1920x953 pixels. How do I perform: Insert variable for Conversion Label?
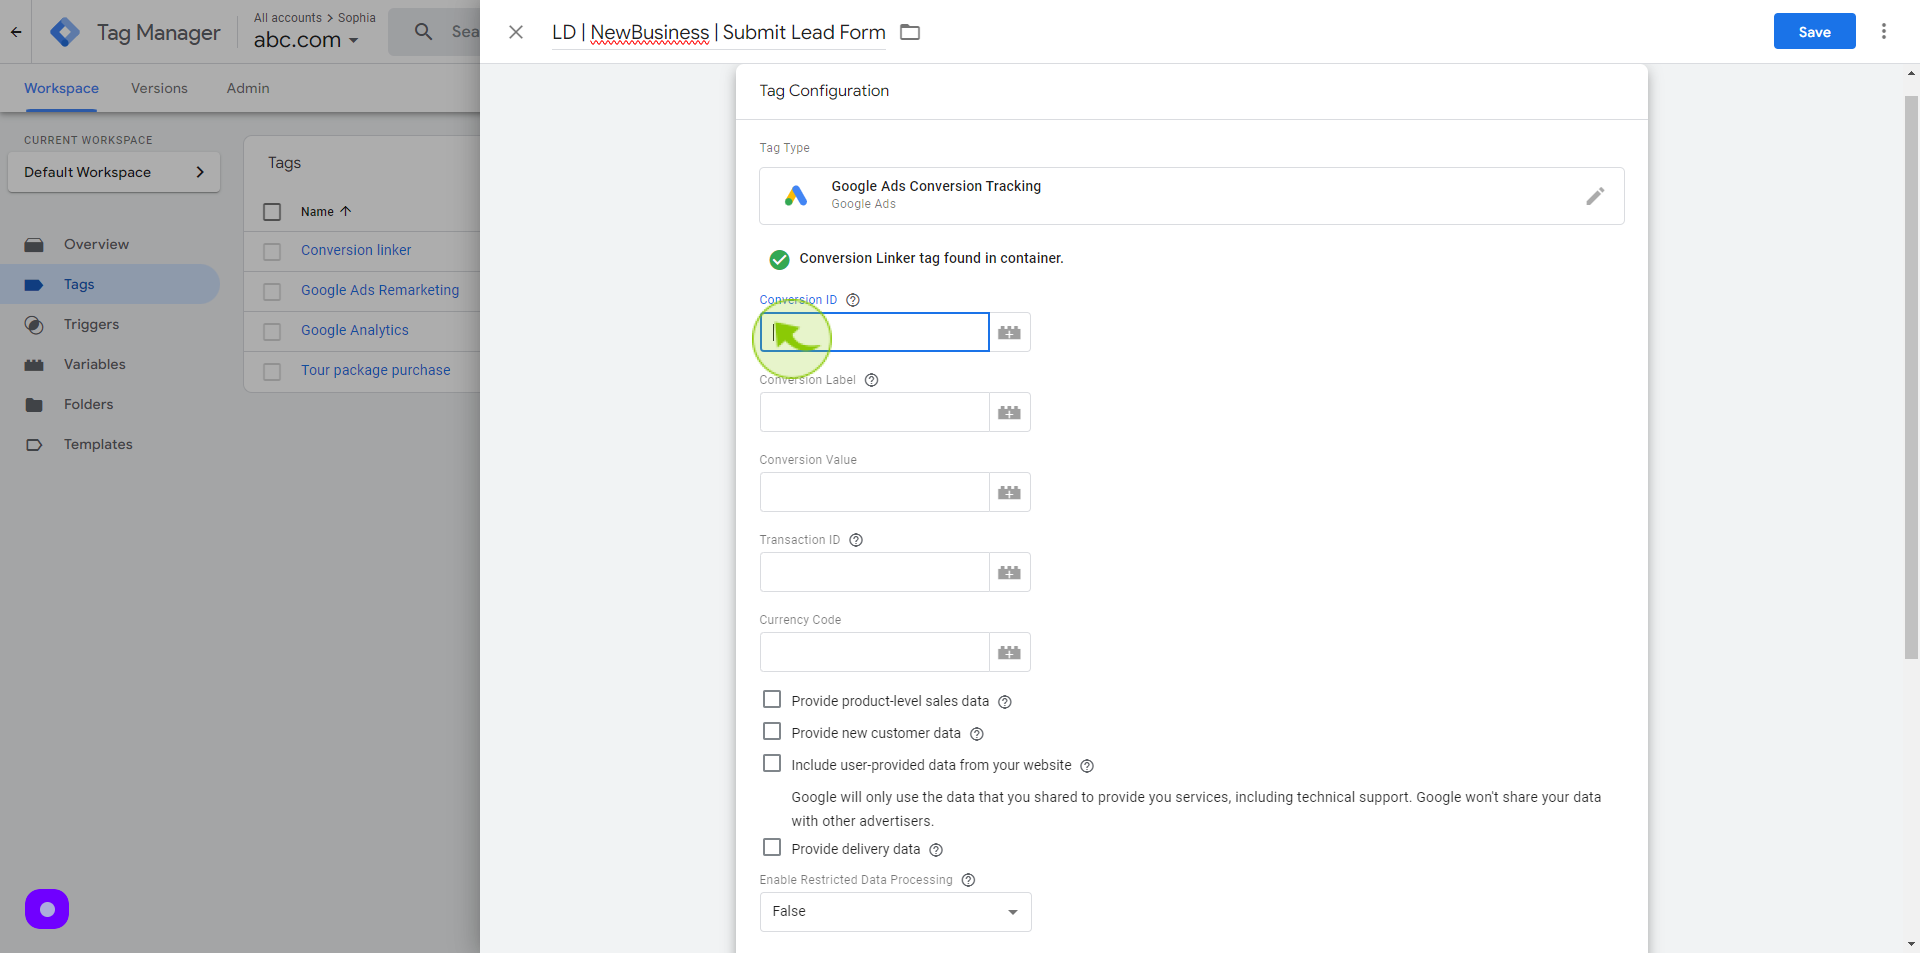[1010, 412]
